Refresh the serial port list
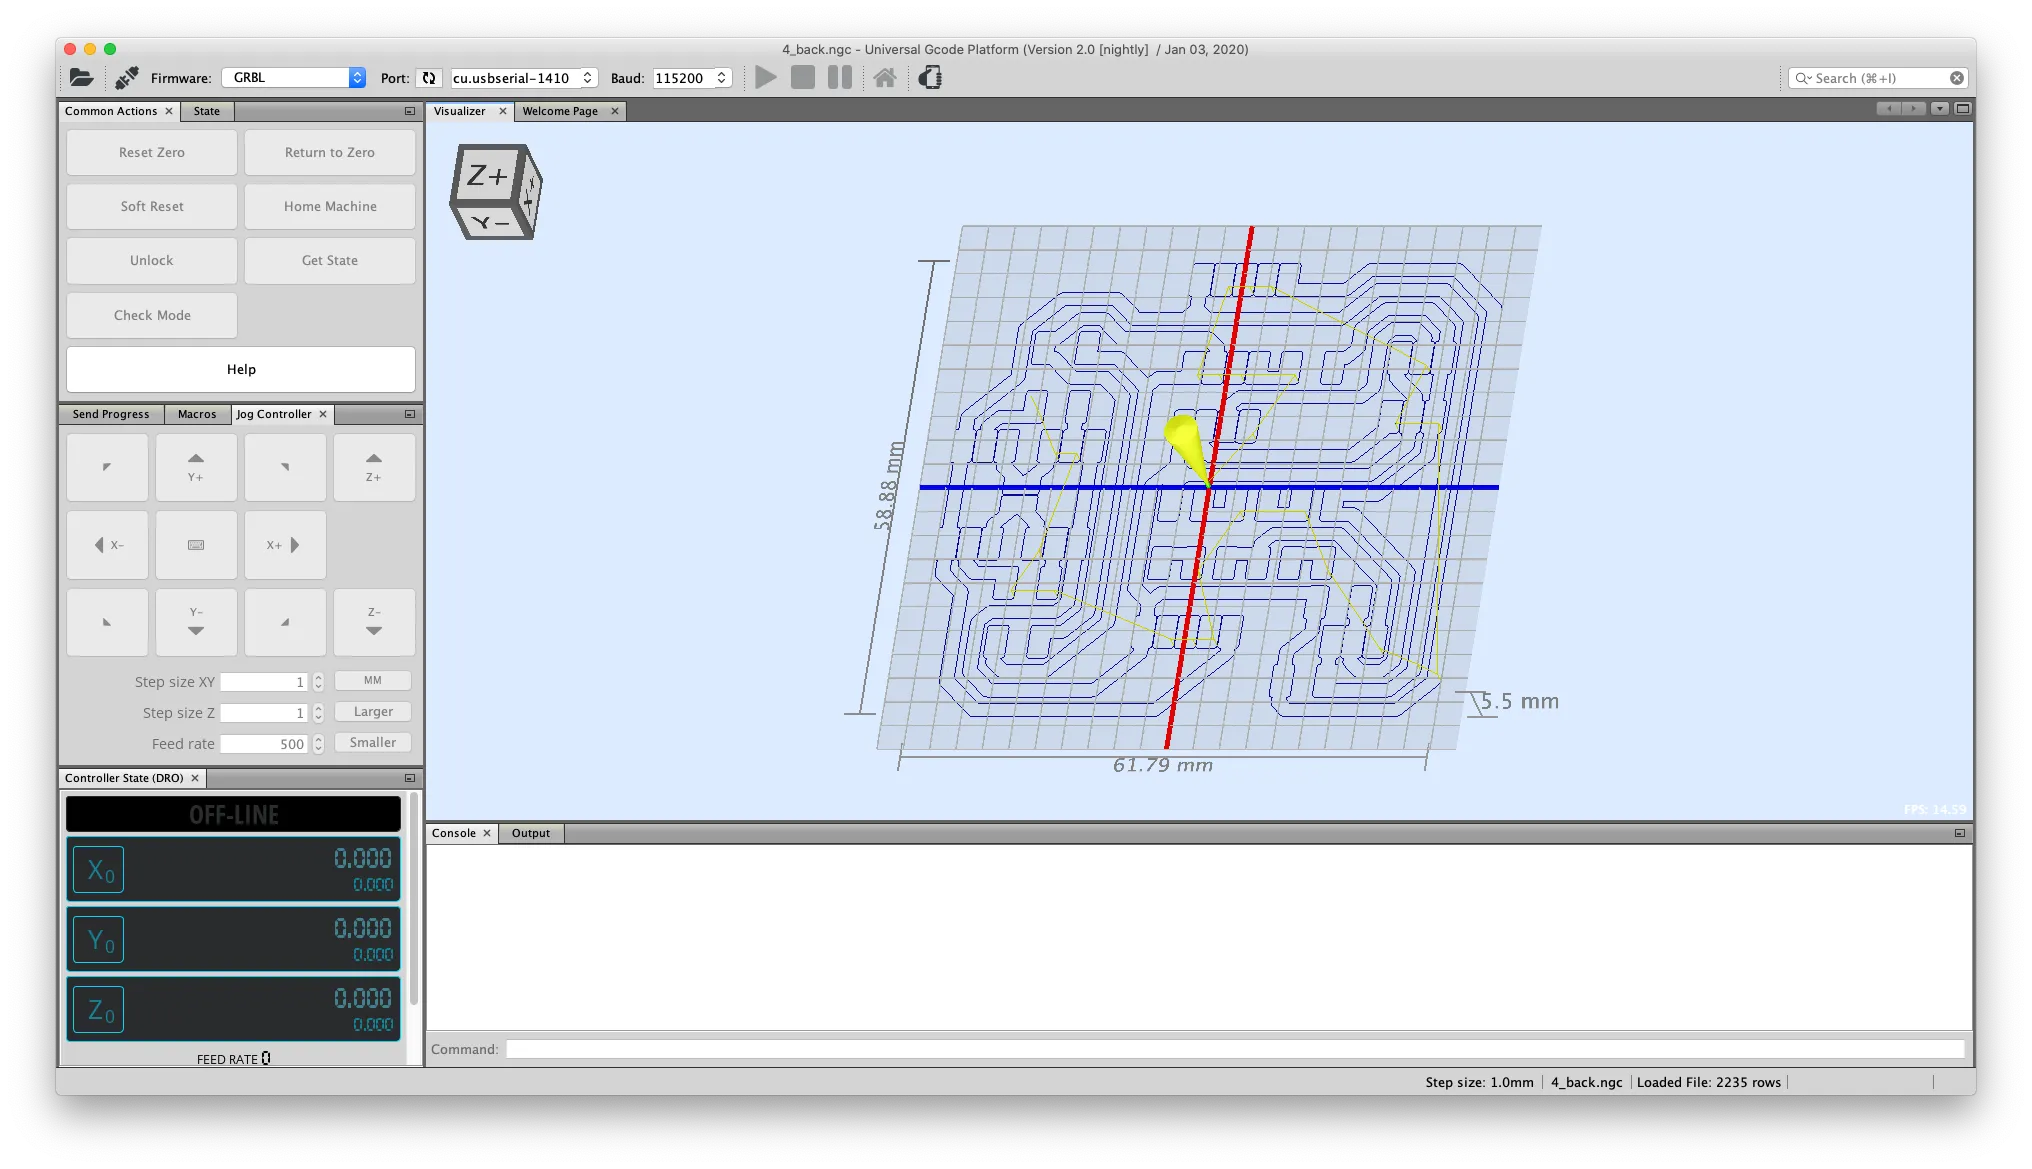Viewport: 2032px width, 1169px height. (429, 78)
